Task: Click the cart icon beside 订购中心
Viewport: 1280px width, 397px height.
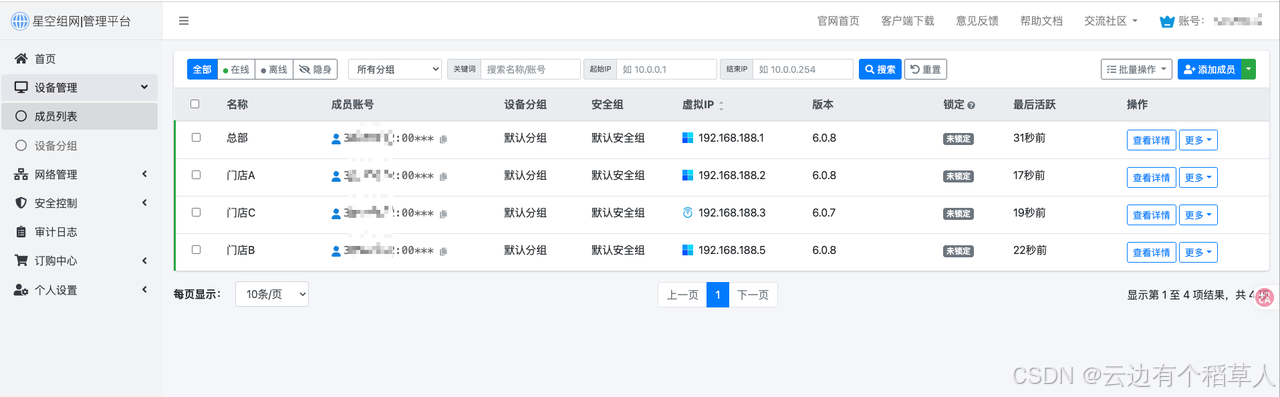Action: click(x=21, y=261)
